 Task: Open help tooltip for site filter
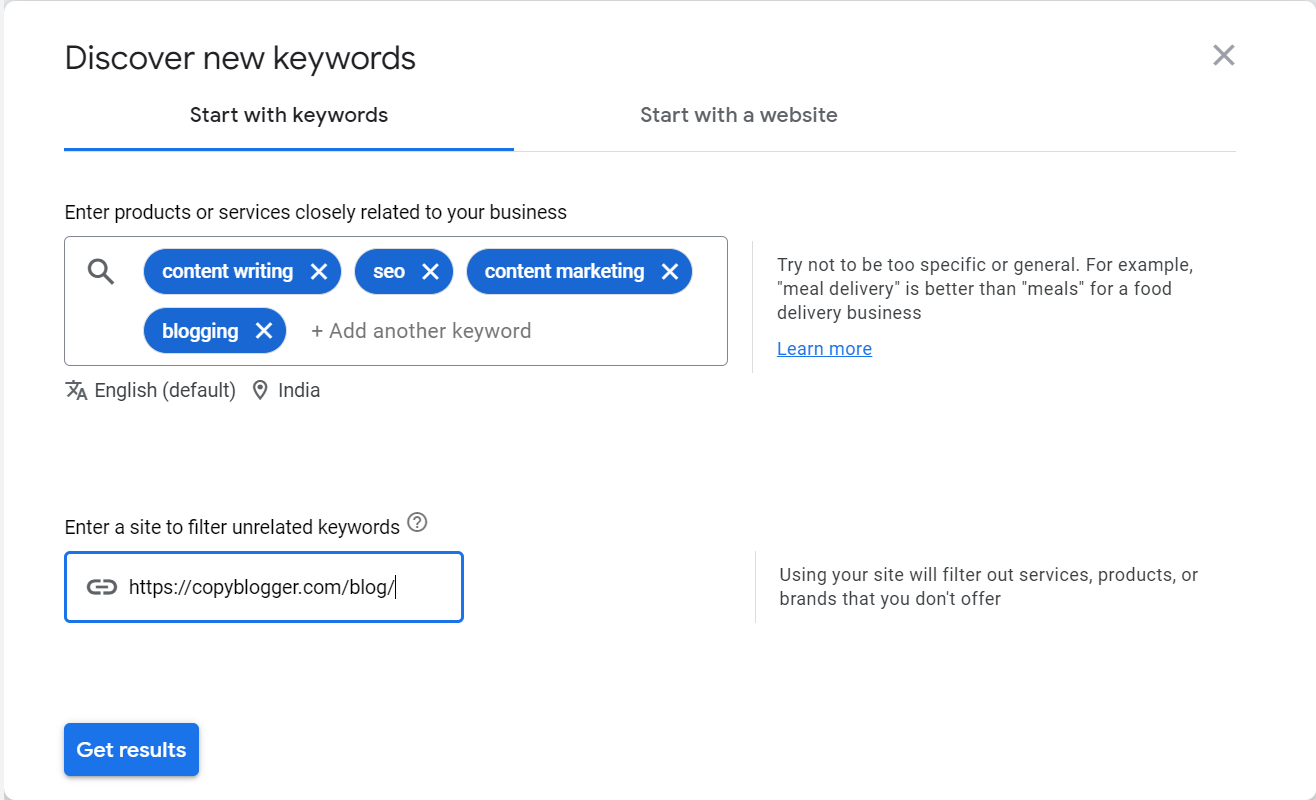point(418,522)
